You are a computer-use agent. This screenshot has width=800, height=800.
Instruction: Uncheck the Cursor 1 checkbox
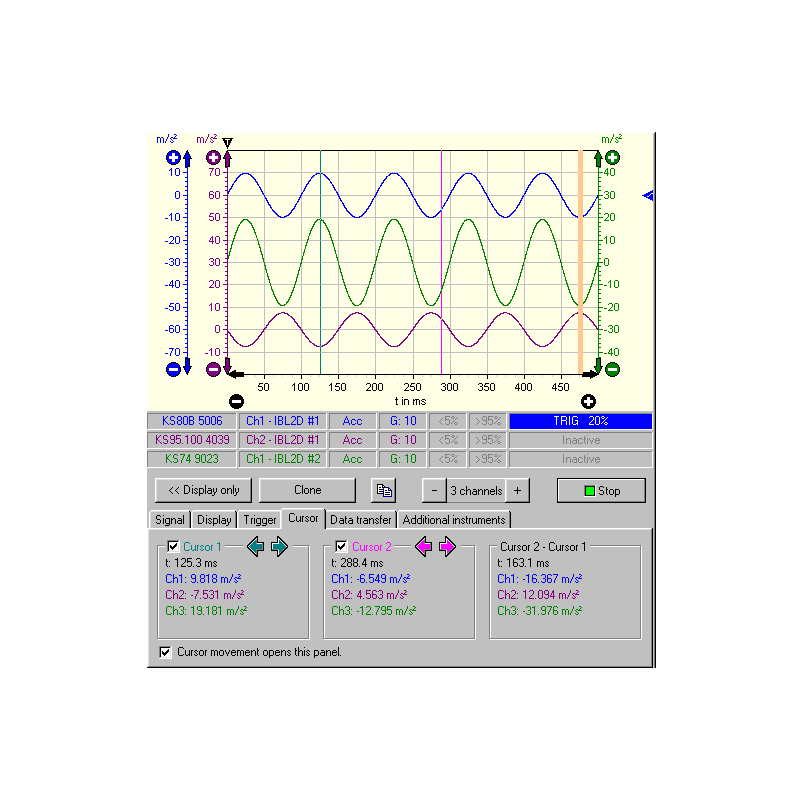173,547
